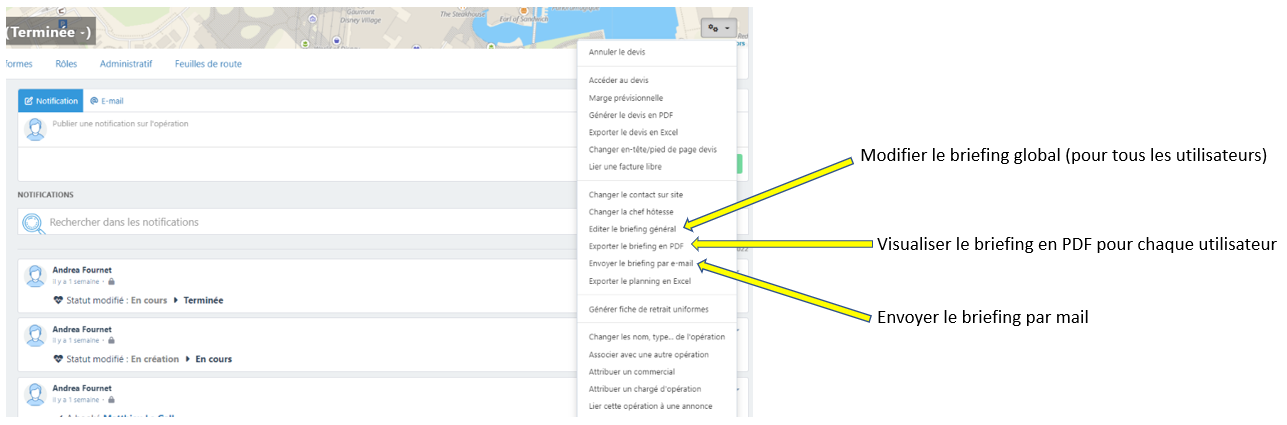The height and width of the screenshot is (425, 1287).
Task: Open the Feuilles de route tab
Action: pyautogui.click(x=208, y=64)
